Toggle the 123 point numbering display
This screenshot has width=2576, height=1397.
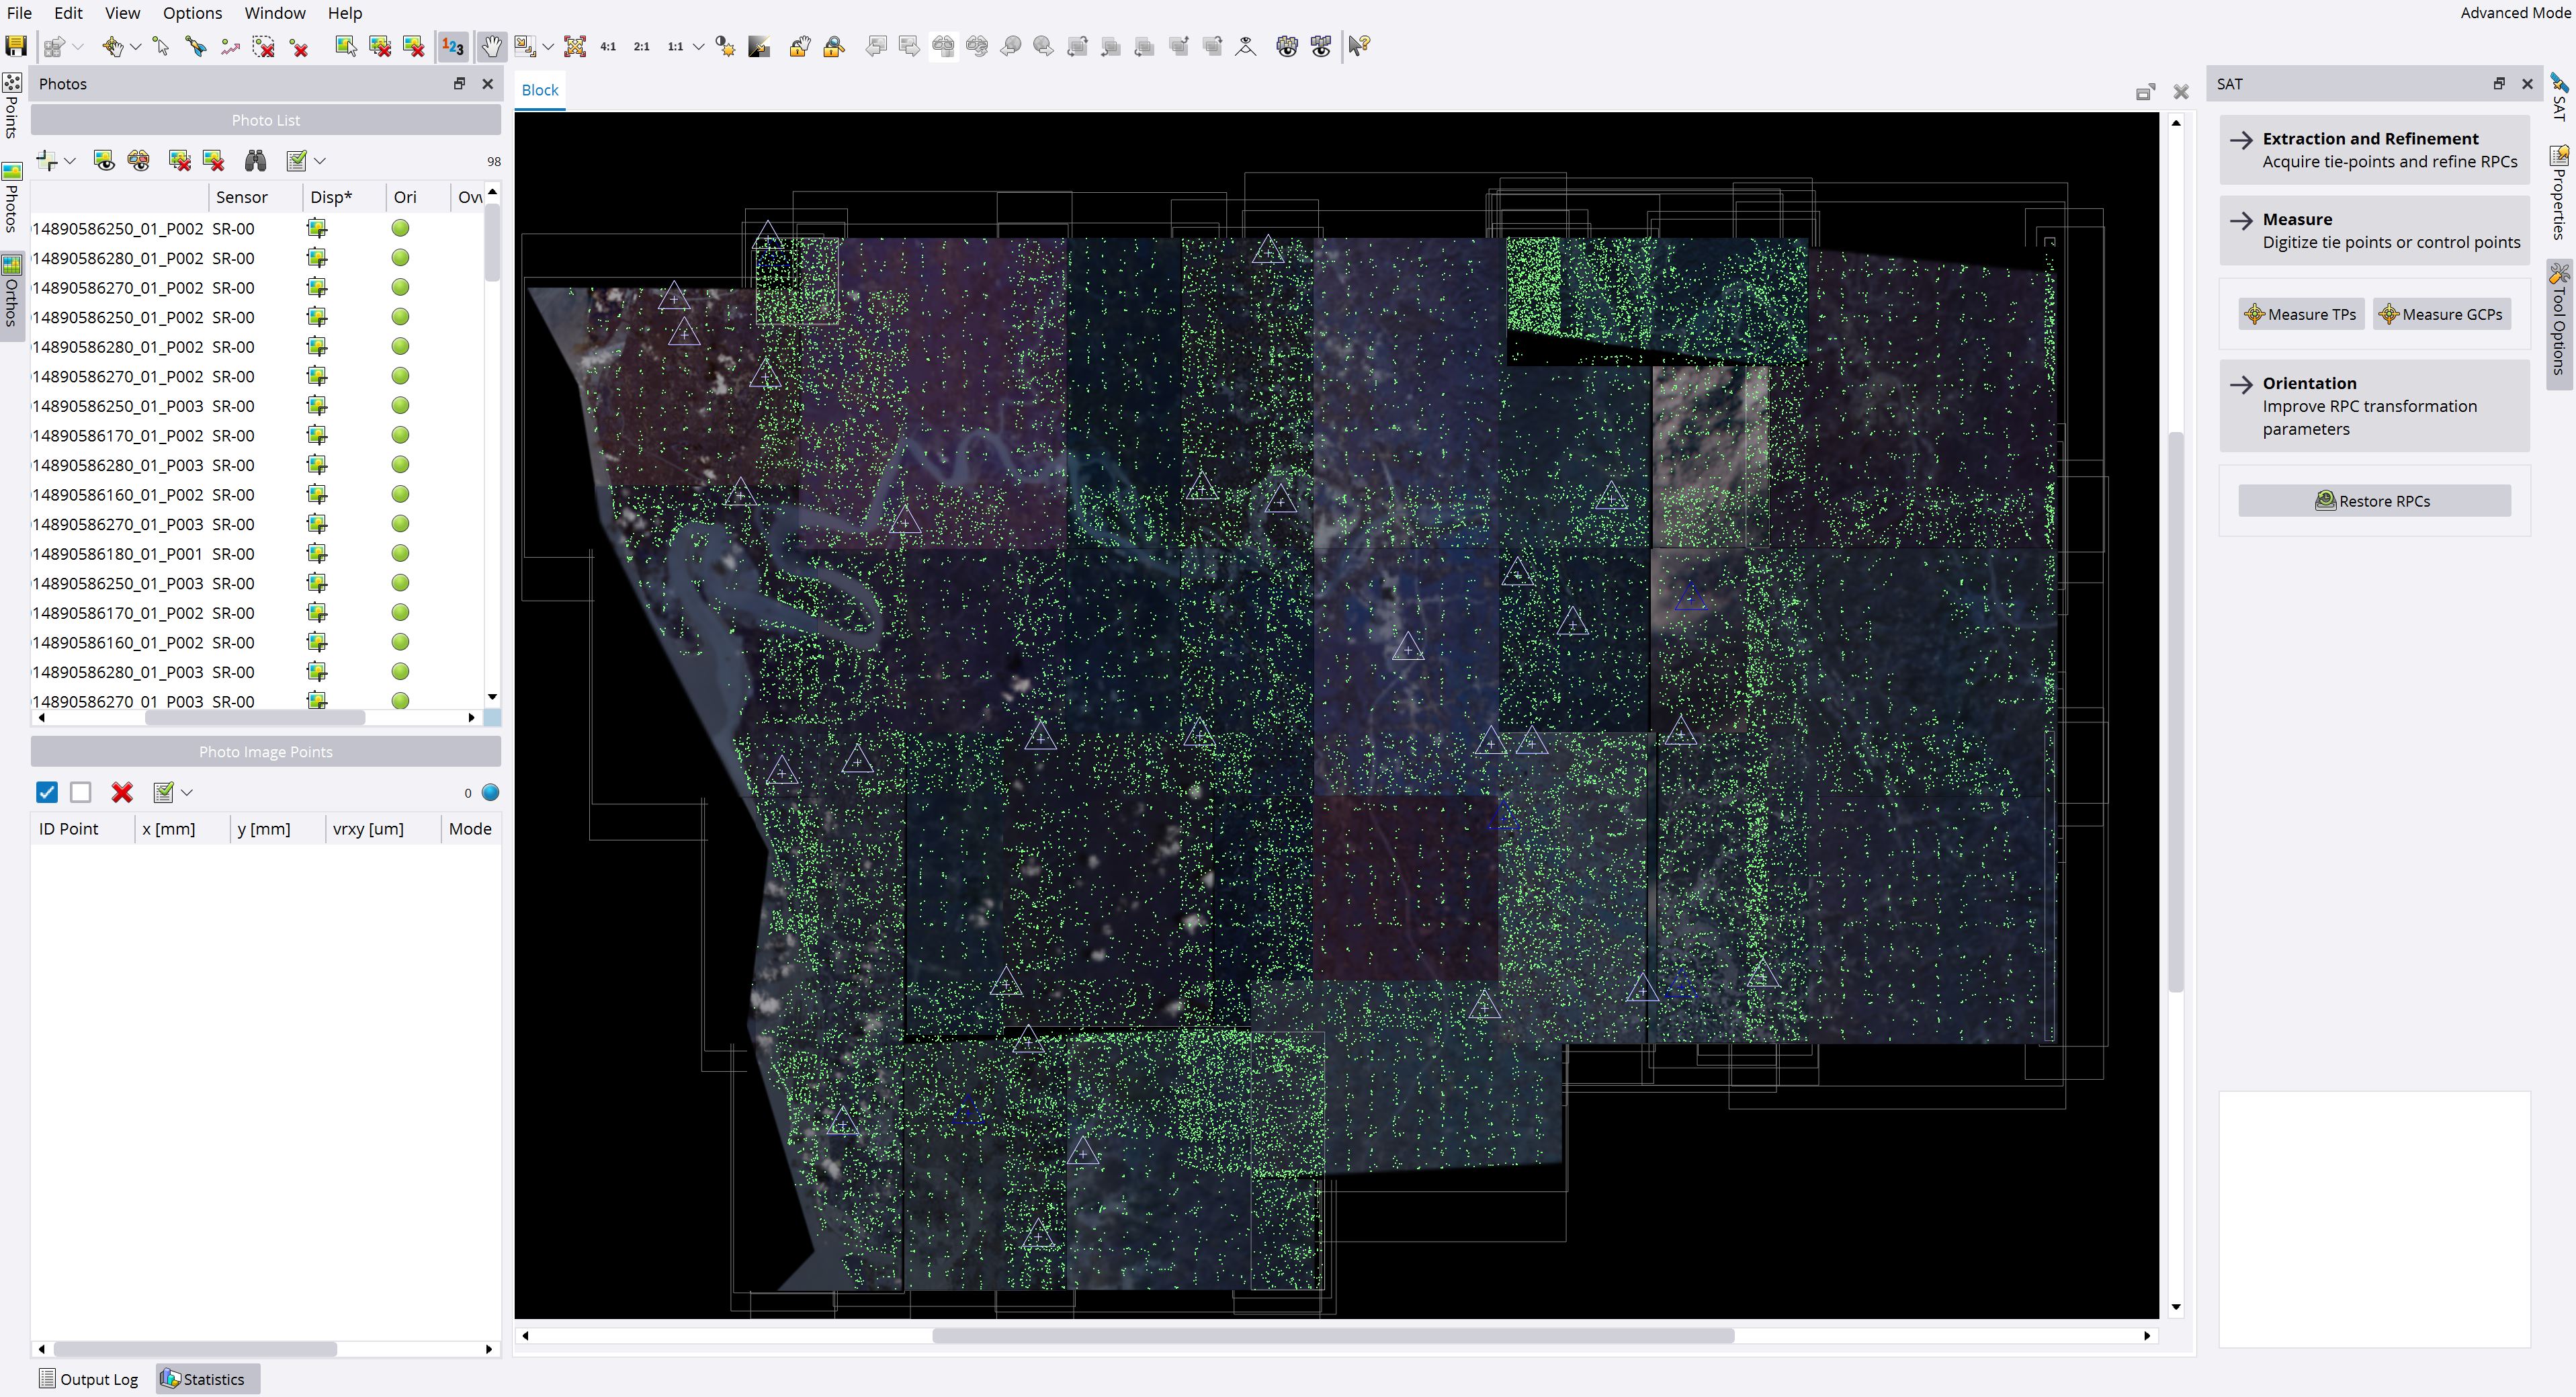(x=453, y=46)
